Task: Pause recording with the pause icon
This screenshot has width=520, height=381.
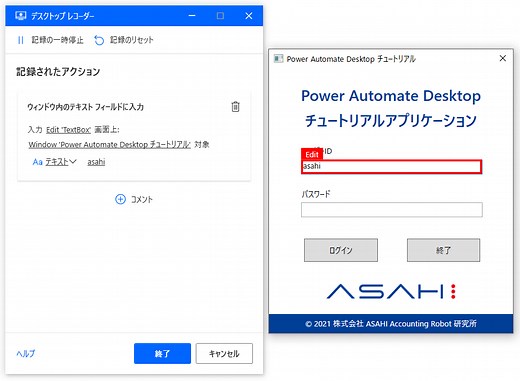Action: (21, 40)
